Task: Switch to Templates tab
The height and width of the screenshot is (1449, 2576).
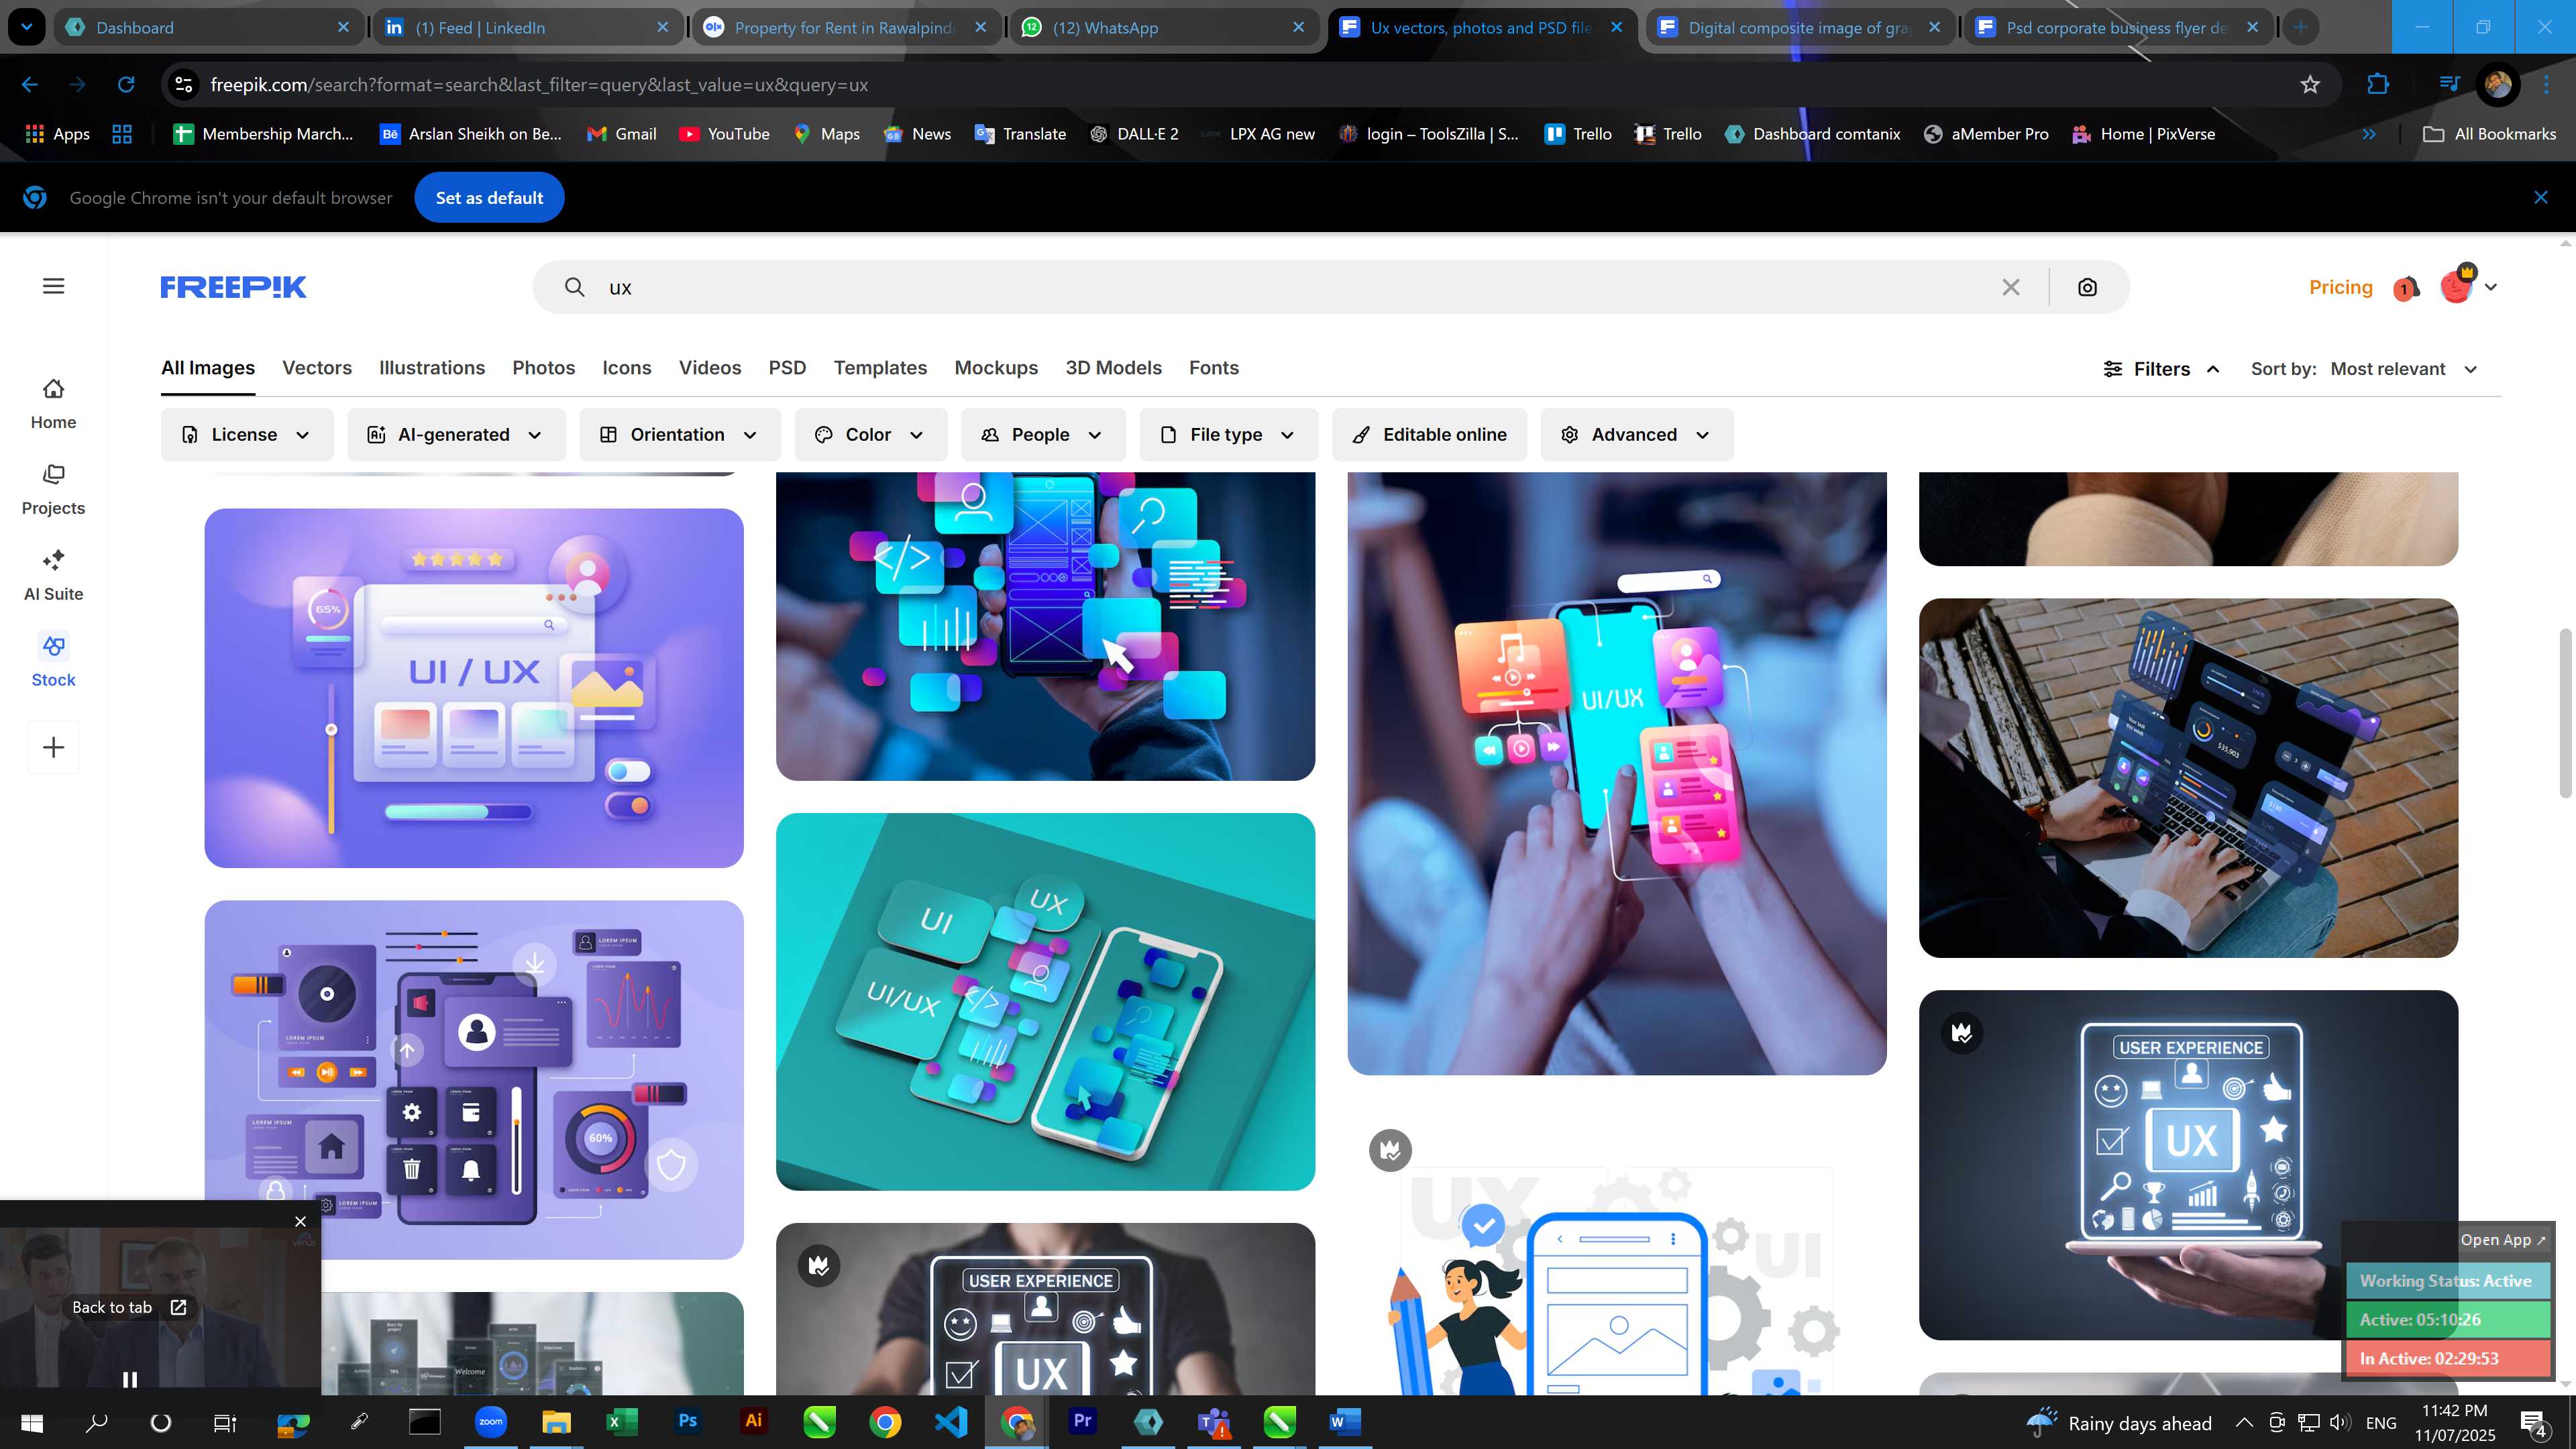Action: 880,368
